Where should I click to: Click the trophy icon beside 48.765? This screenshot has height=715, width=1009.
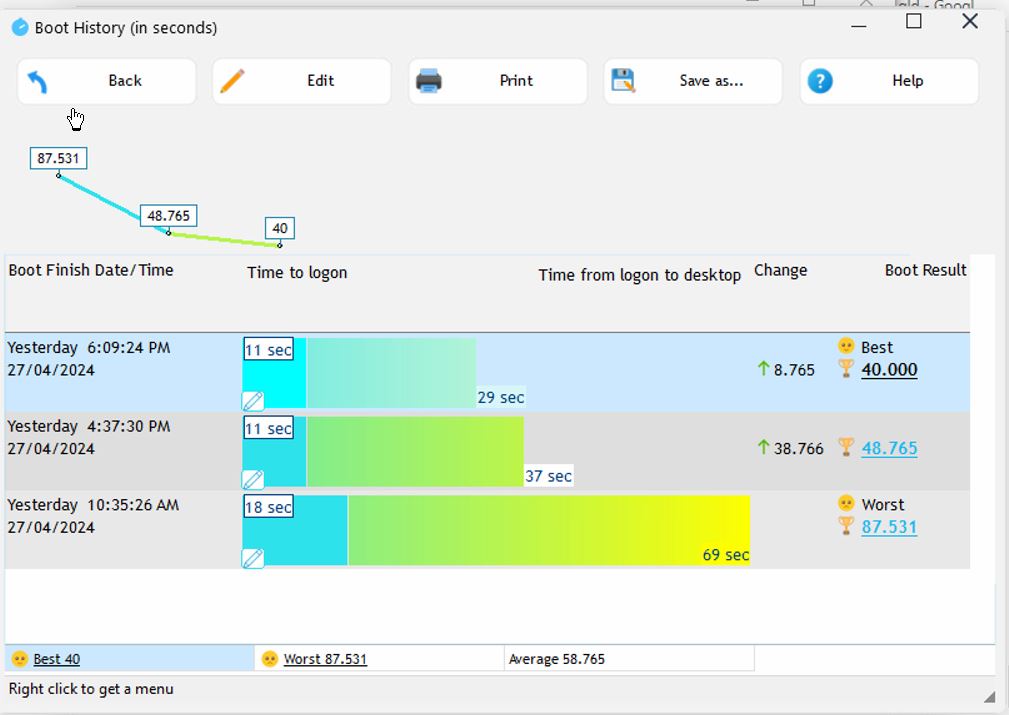(x=846, y=447)
